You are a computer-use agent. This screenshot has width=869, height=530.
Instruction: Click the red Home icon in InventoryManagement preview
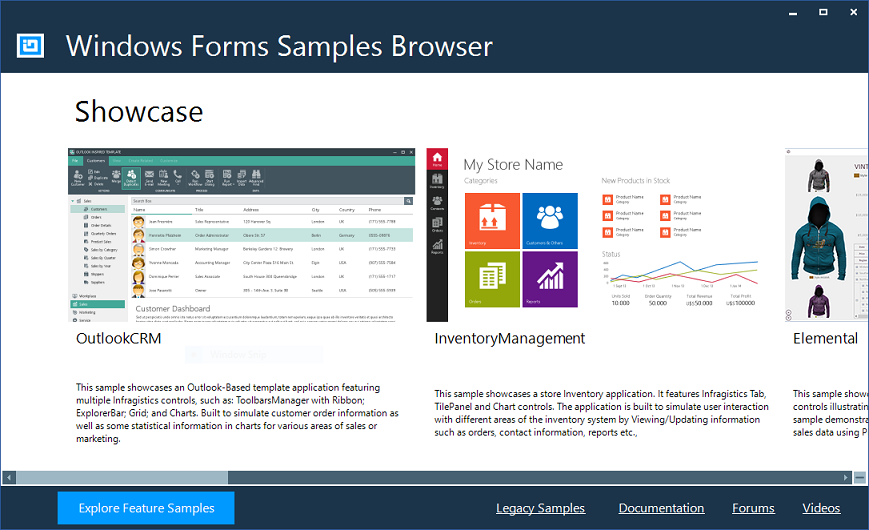[x=437, y=160]
